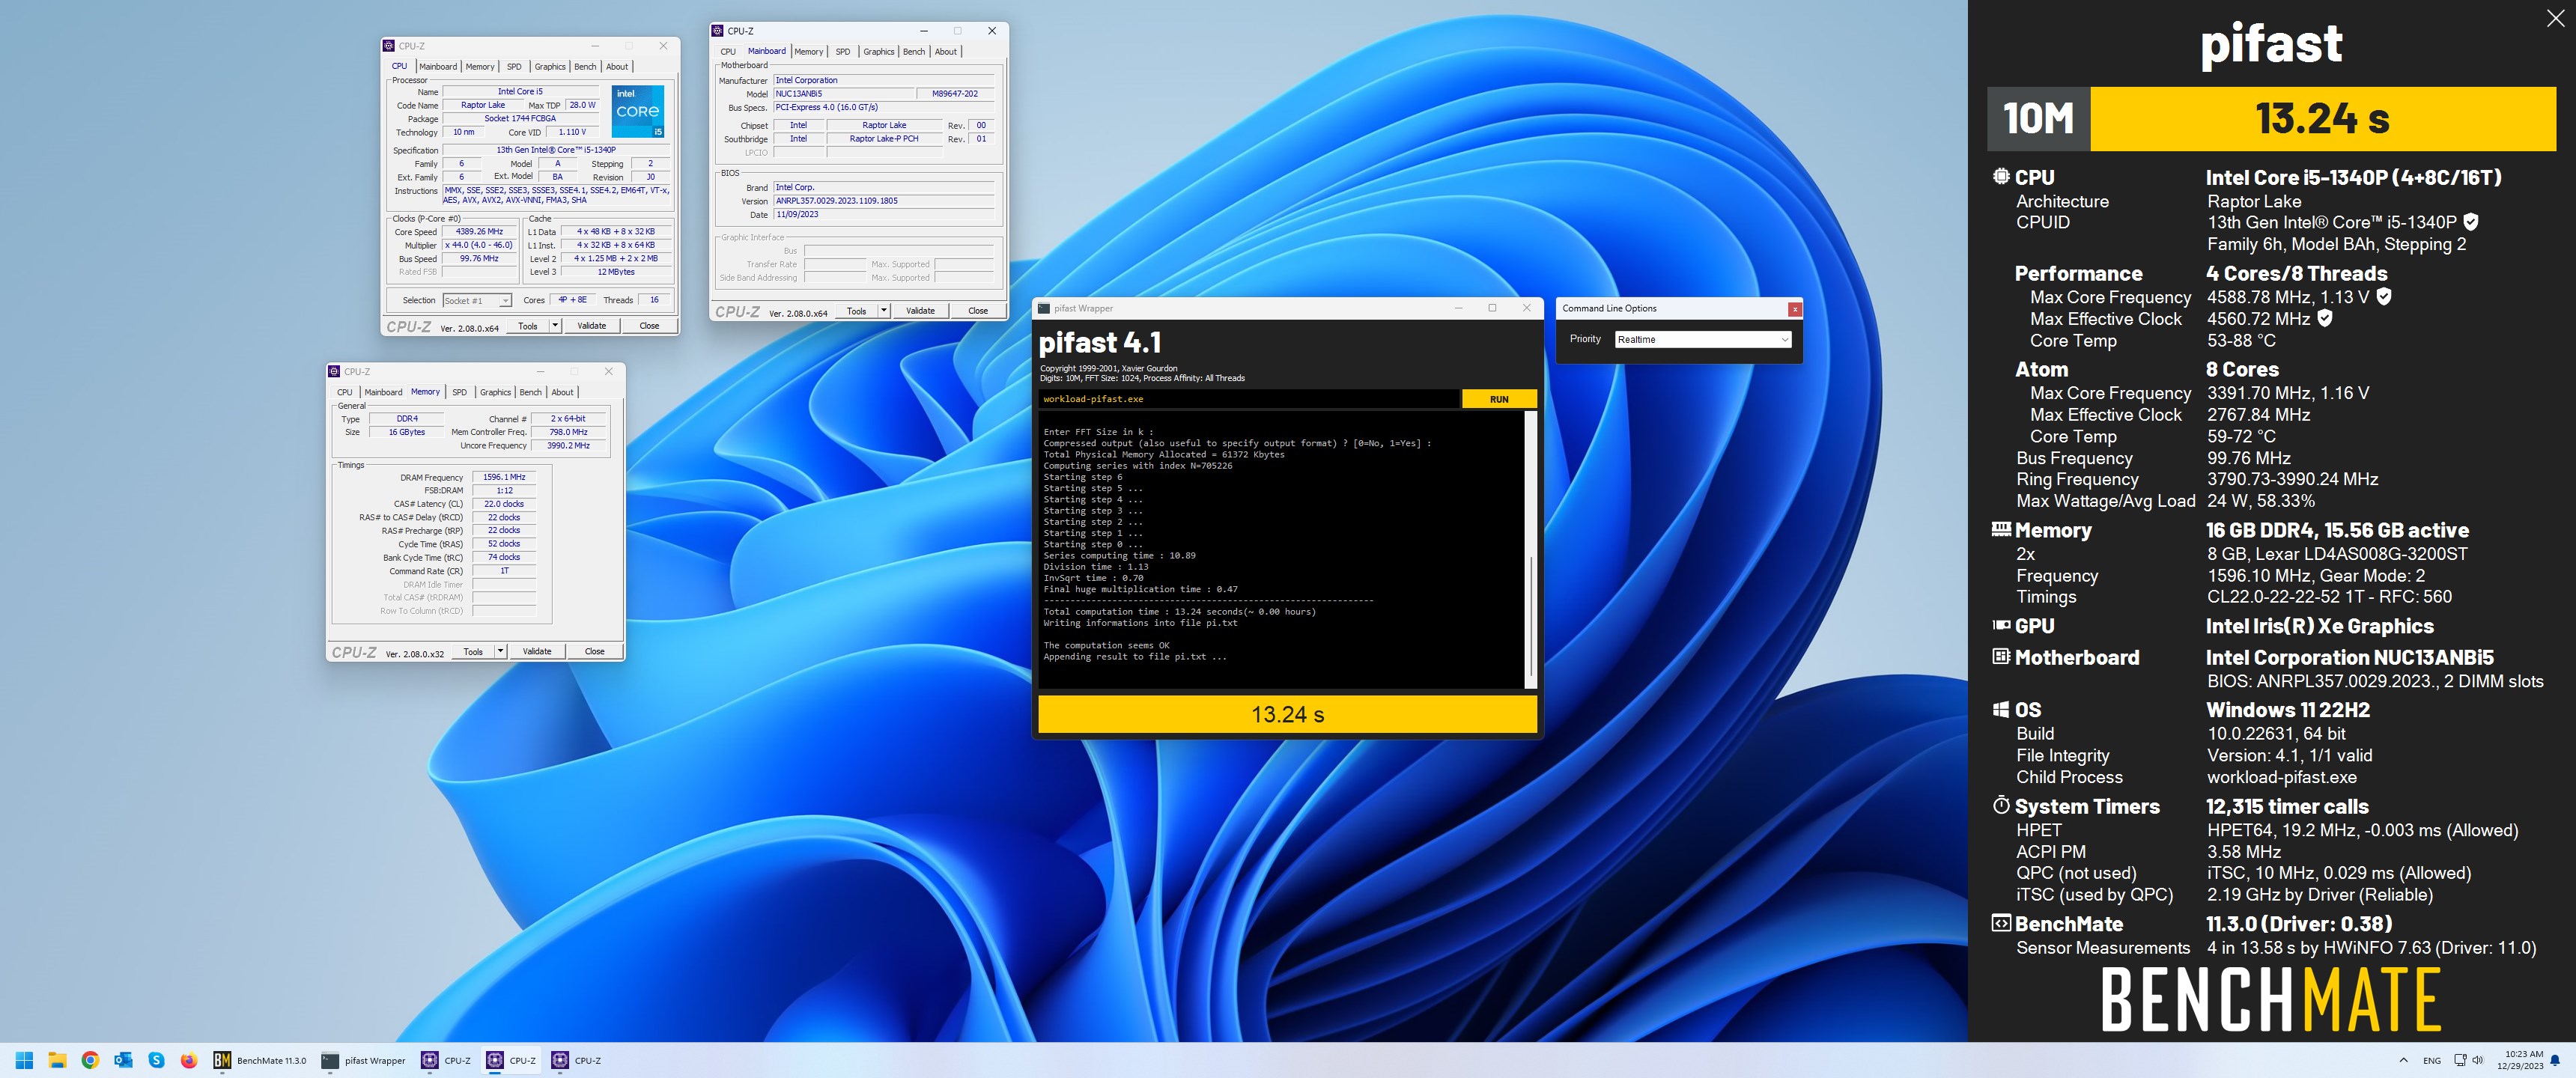Switch to Bench tab in CPU-Z CPU window
2576x1078 pixels.
coord(585,66)
